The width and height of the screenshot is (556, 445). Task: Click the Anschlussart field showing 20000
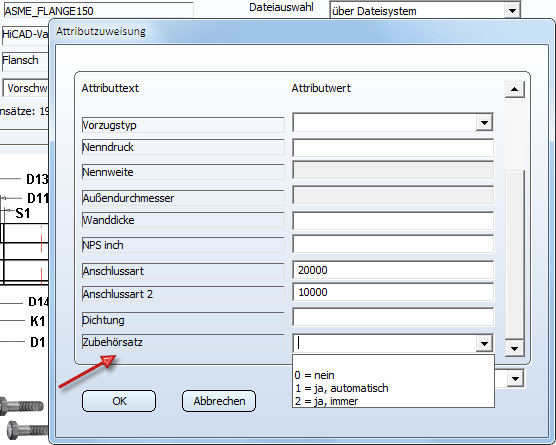tap(393, 270)
